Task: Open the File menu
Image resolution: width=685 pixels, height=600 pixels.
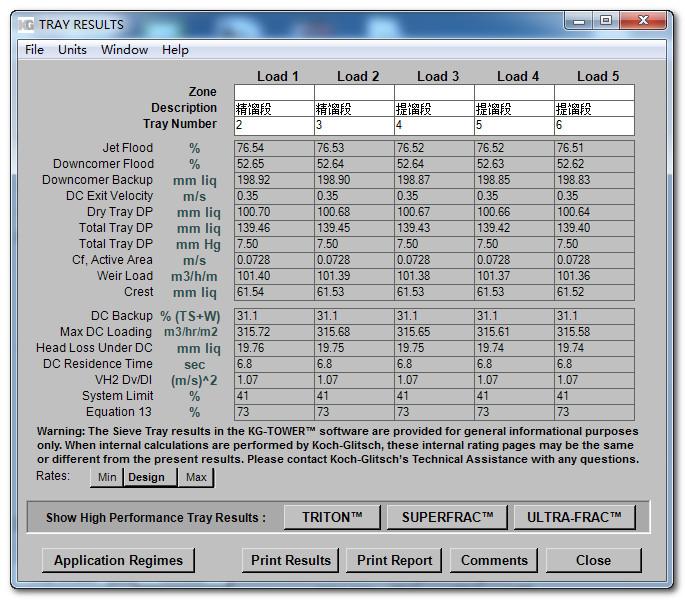Action: [x=35, y=50]
